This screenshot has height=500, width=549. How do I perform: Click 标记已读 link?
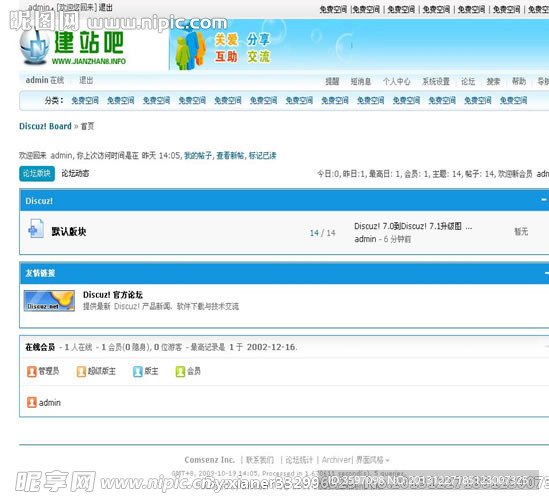tap(262, 155)
